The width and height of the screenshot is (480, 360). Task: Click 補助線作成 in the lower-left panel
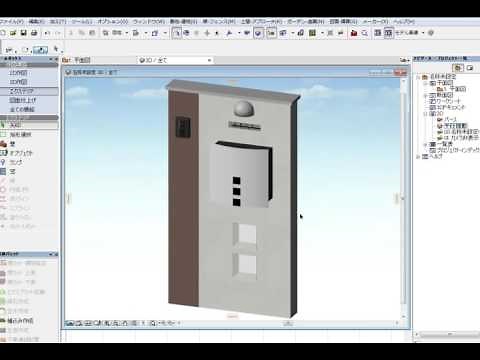point(20,321)
